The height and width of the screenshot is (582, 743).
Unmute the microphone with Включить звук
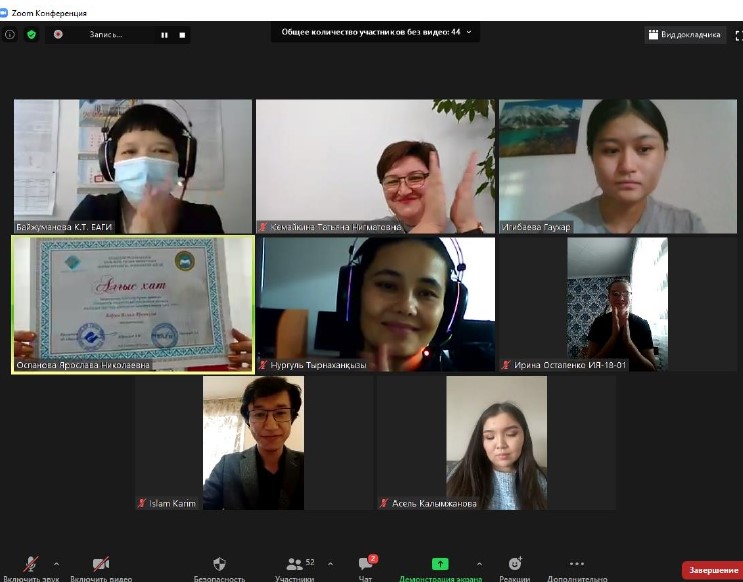(30, 565)
